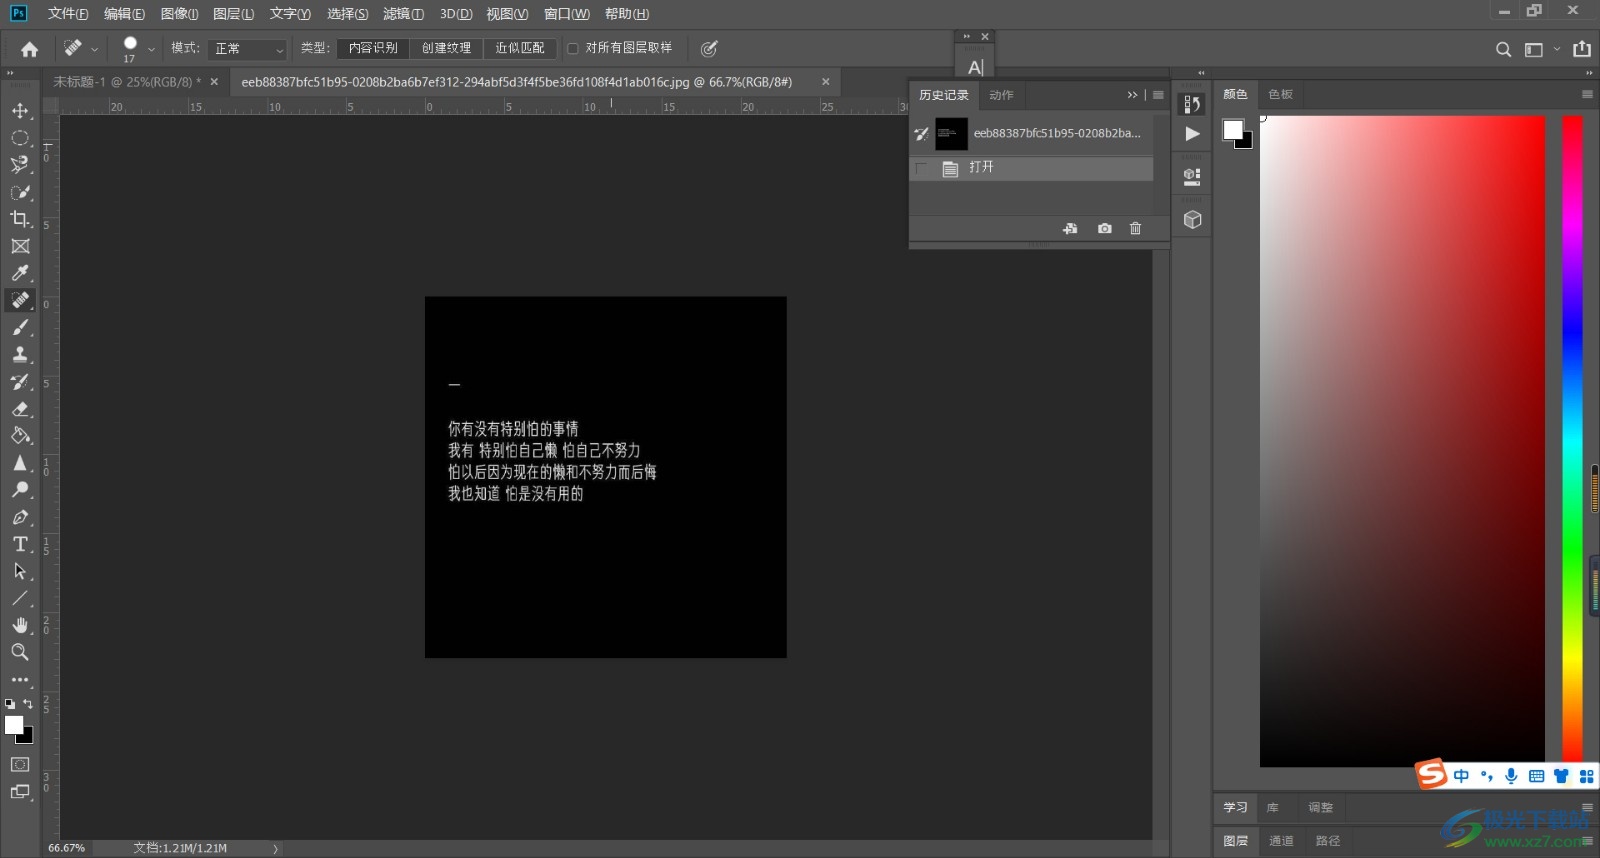Pick a color in the color field

(x=1402, y=441)
